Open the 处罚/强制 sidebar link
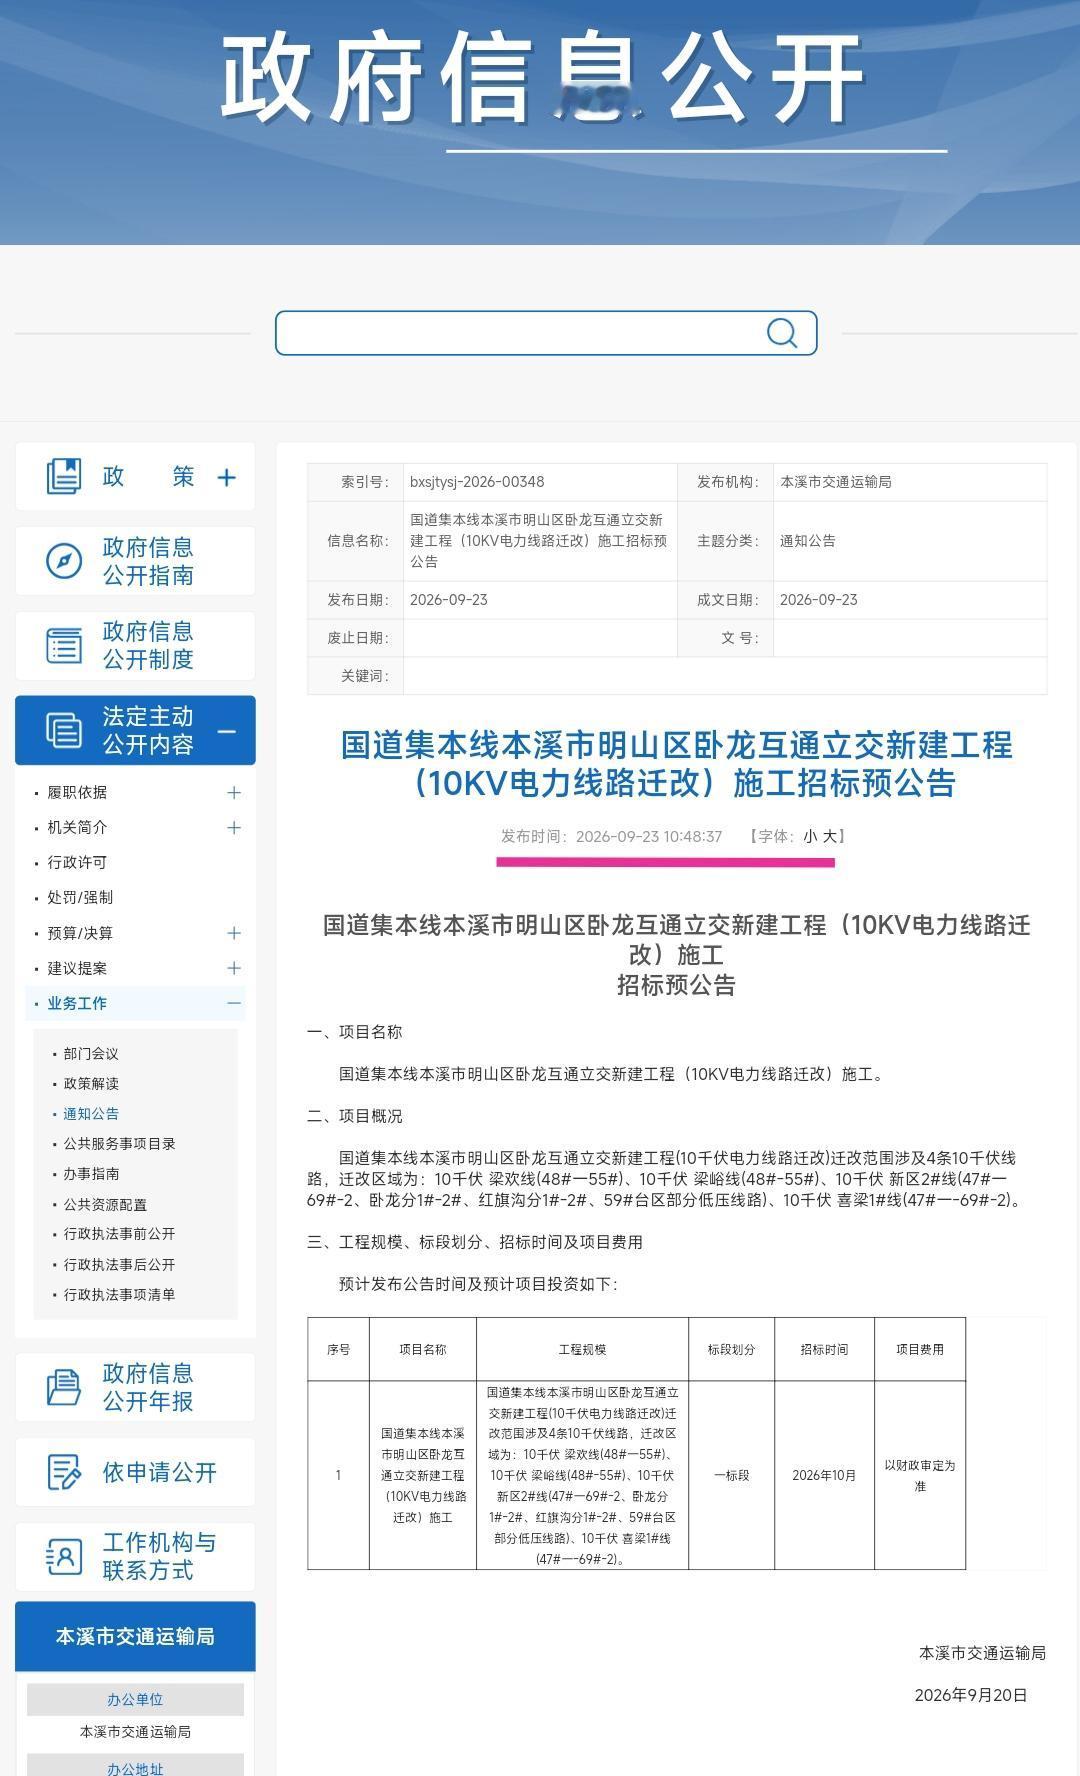The height and width of the screenshot is (1776, 1080). click(80, 897)
